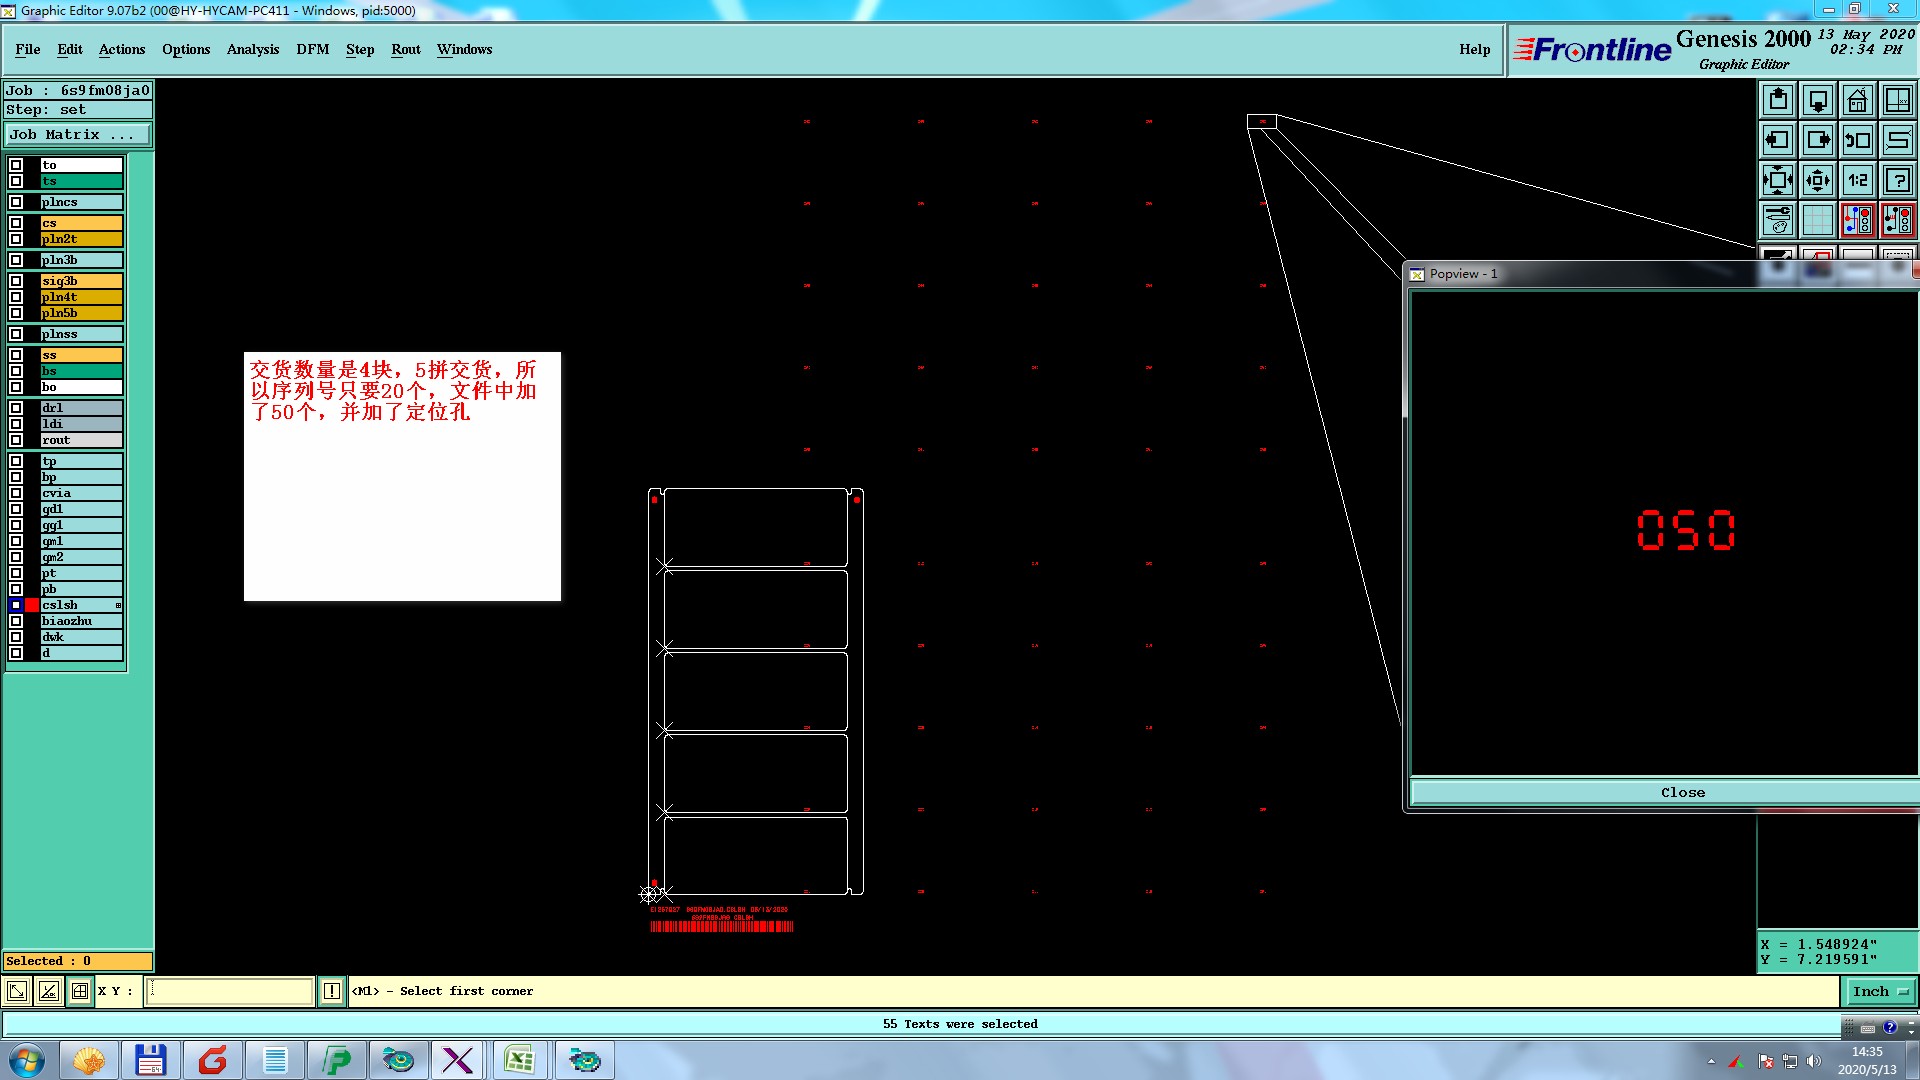Image resolution: width=1920 pixels, height=1080 pixels.
Task: Open the grid display icon
Action: (x=1817, y=219)
